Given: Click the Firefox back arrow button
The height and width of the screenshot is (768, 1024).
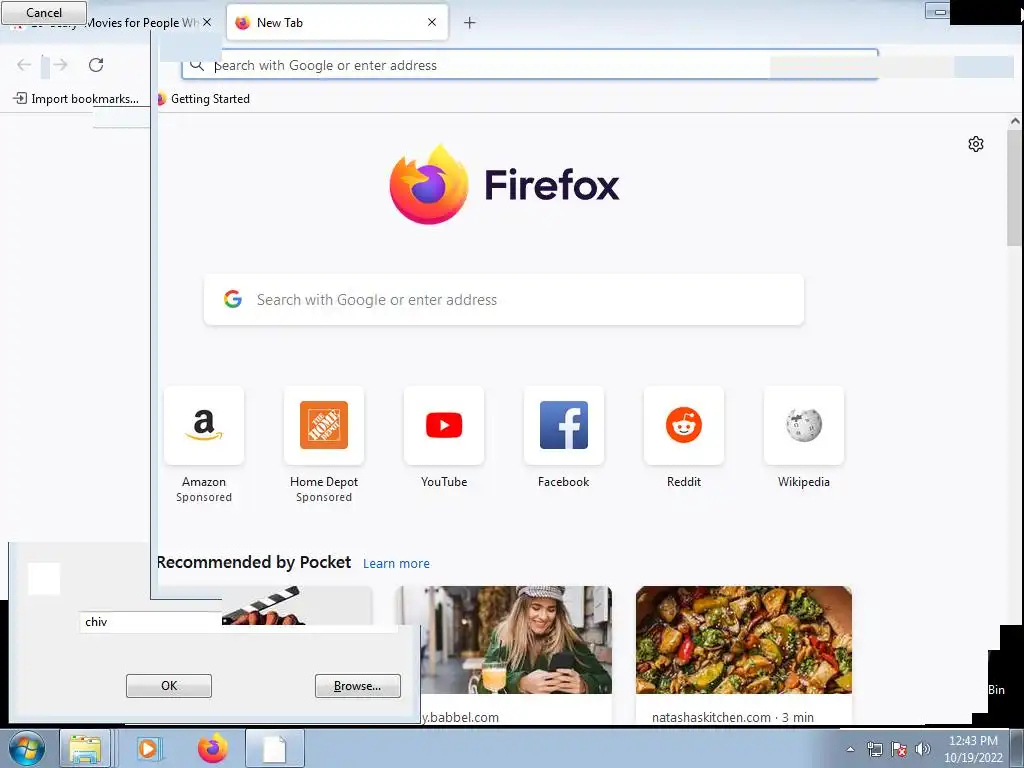Looking at the screenshot, I should (x=24, y=65).
